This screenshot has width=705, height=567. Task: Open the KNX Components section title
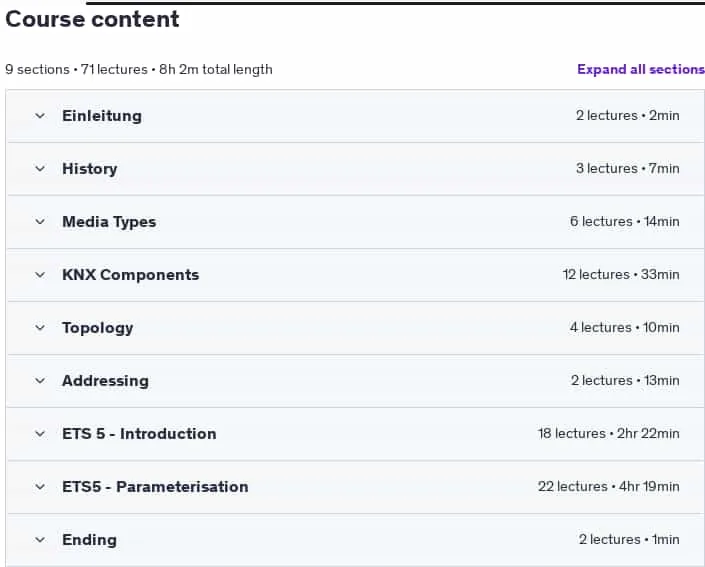[x=130, y=275]
